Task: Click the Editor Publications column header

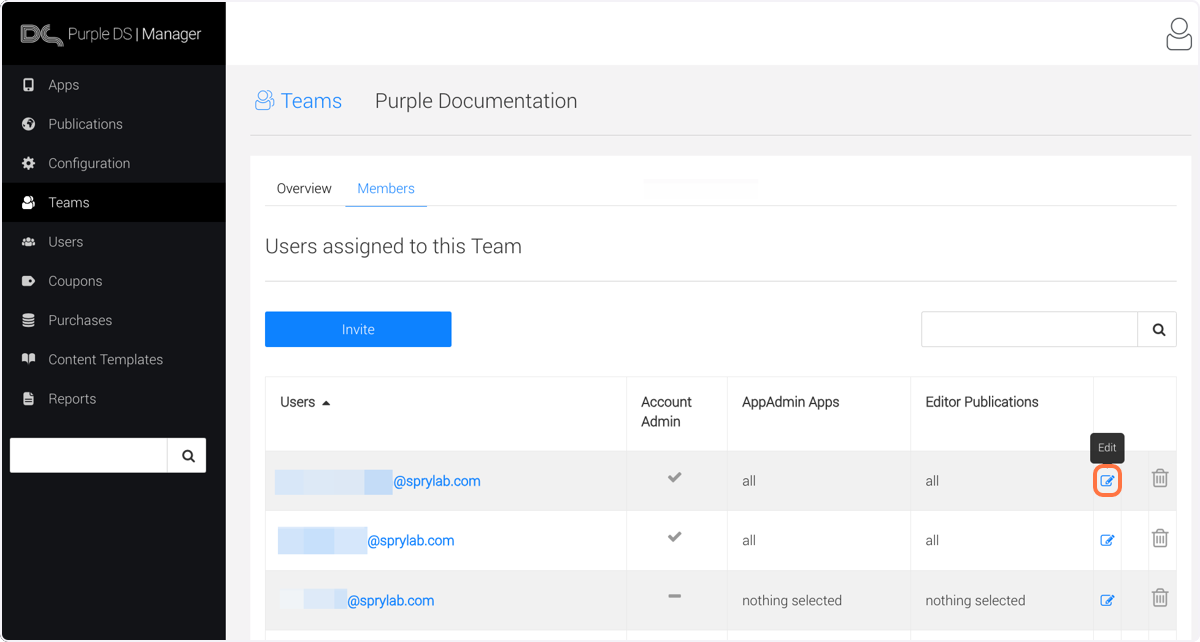Action: click(x=982, y=402)
